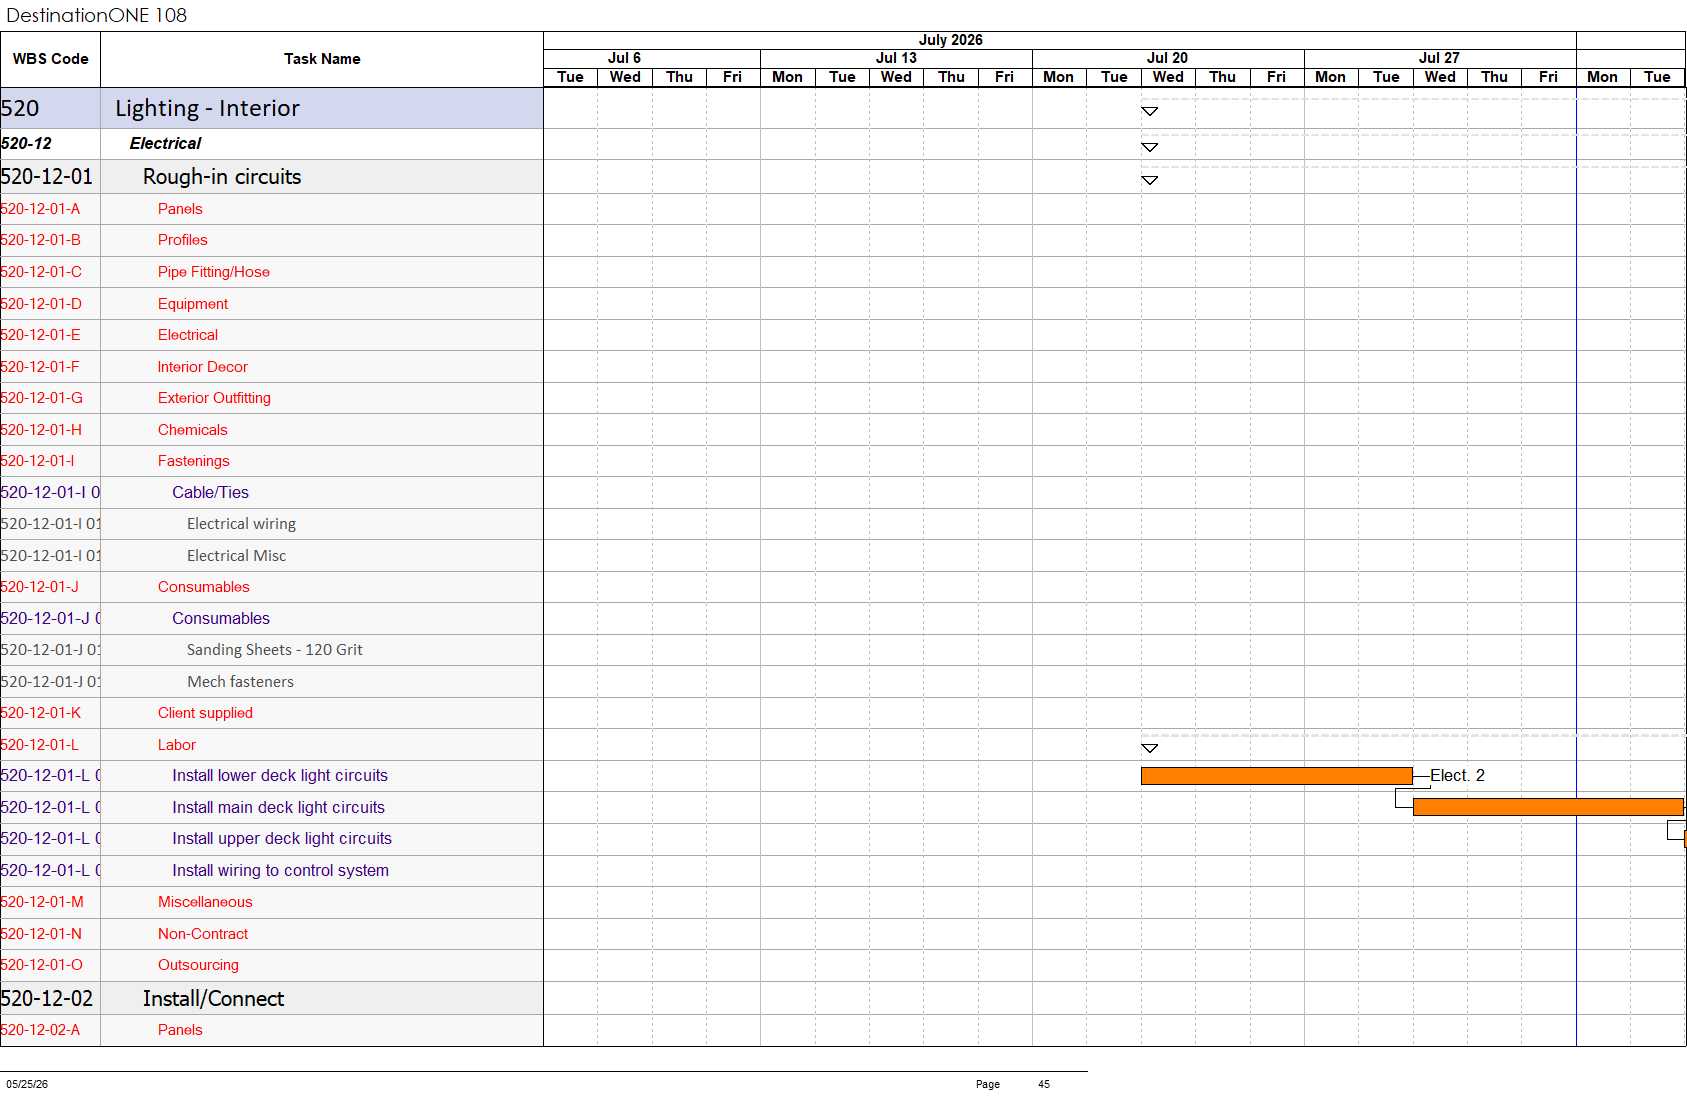
Task: Select Install wiring to control system task
Action: coord(280,871)
